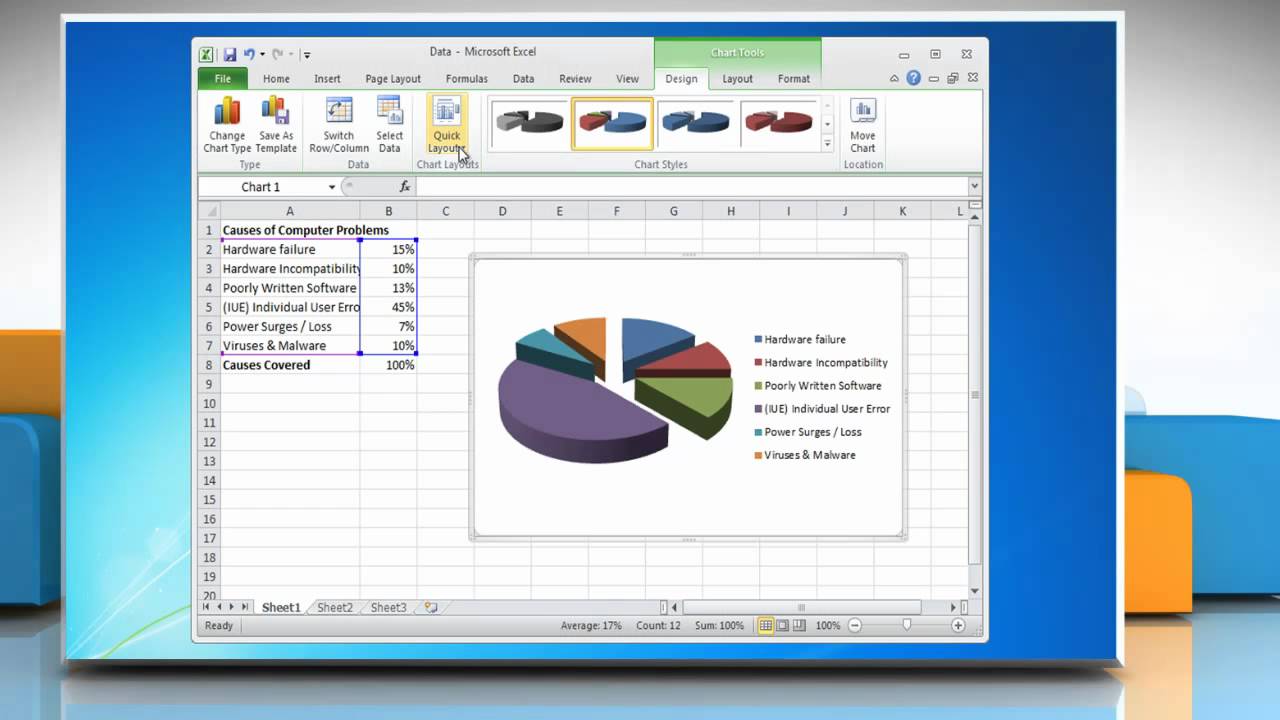1280x720 pixels.
Task: Select column B header
Action: [388, 211]
